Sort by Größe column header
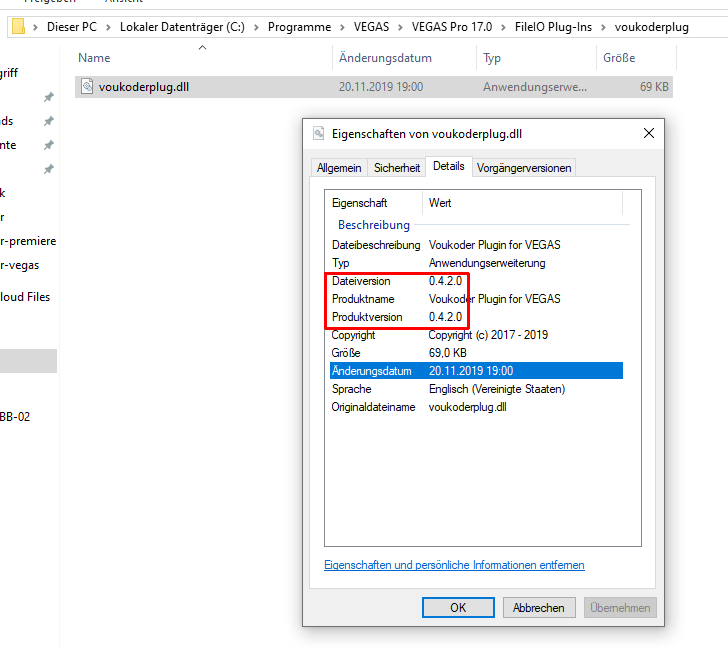Viewport: 728px width, 650px height. [619, 58]
